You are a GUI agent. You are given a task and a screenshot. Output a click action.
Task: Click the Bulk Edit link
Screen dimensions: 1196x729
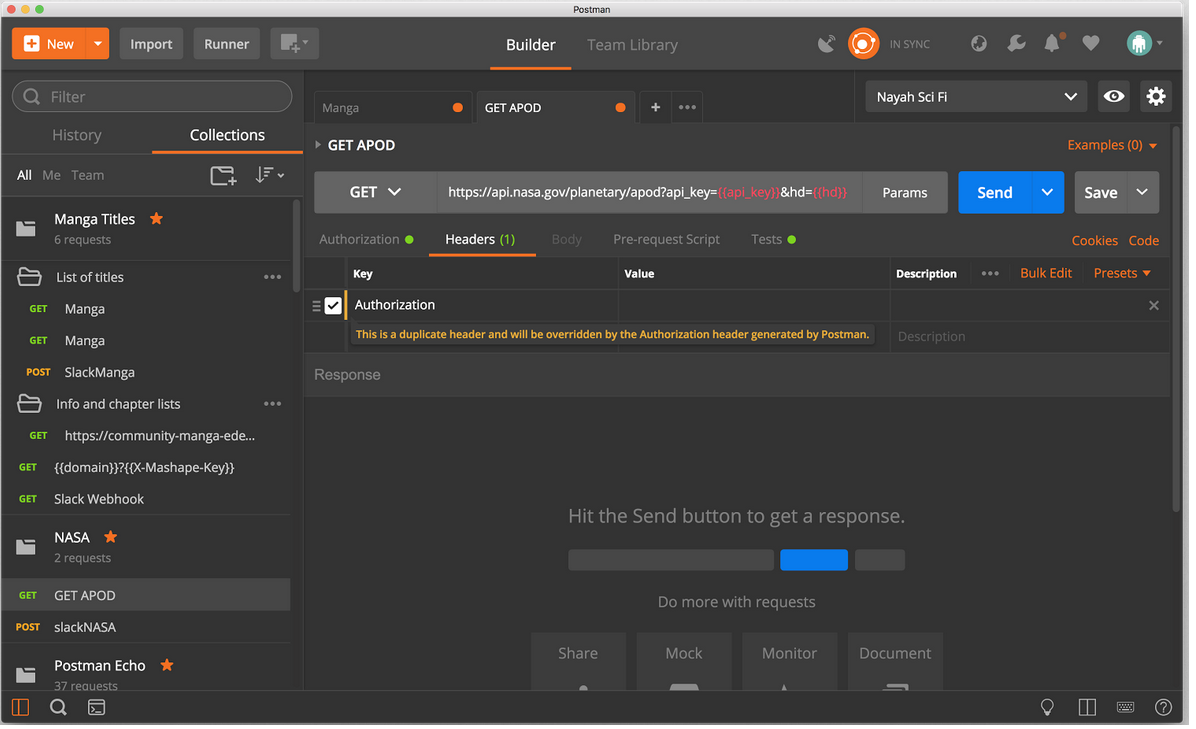[x=1046, y=274]
